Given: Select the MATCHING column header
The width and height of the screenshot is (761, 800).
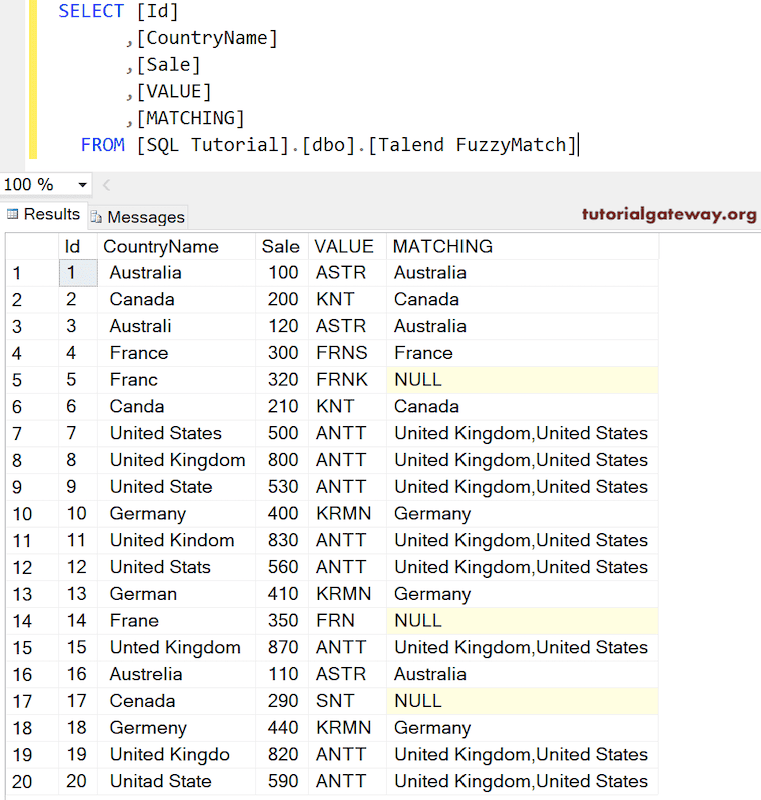Looking at the screenshot, I should pyautogui.click(x=522, y=246).
